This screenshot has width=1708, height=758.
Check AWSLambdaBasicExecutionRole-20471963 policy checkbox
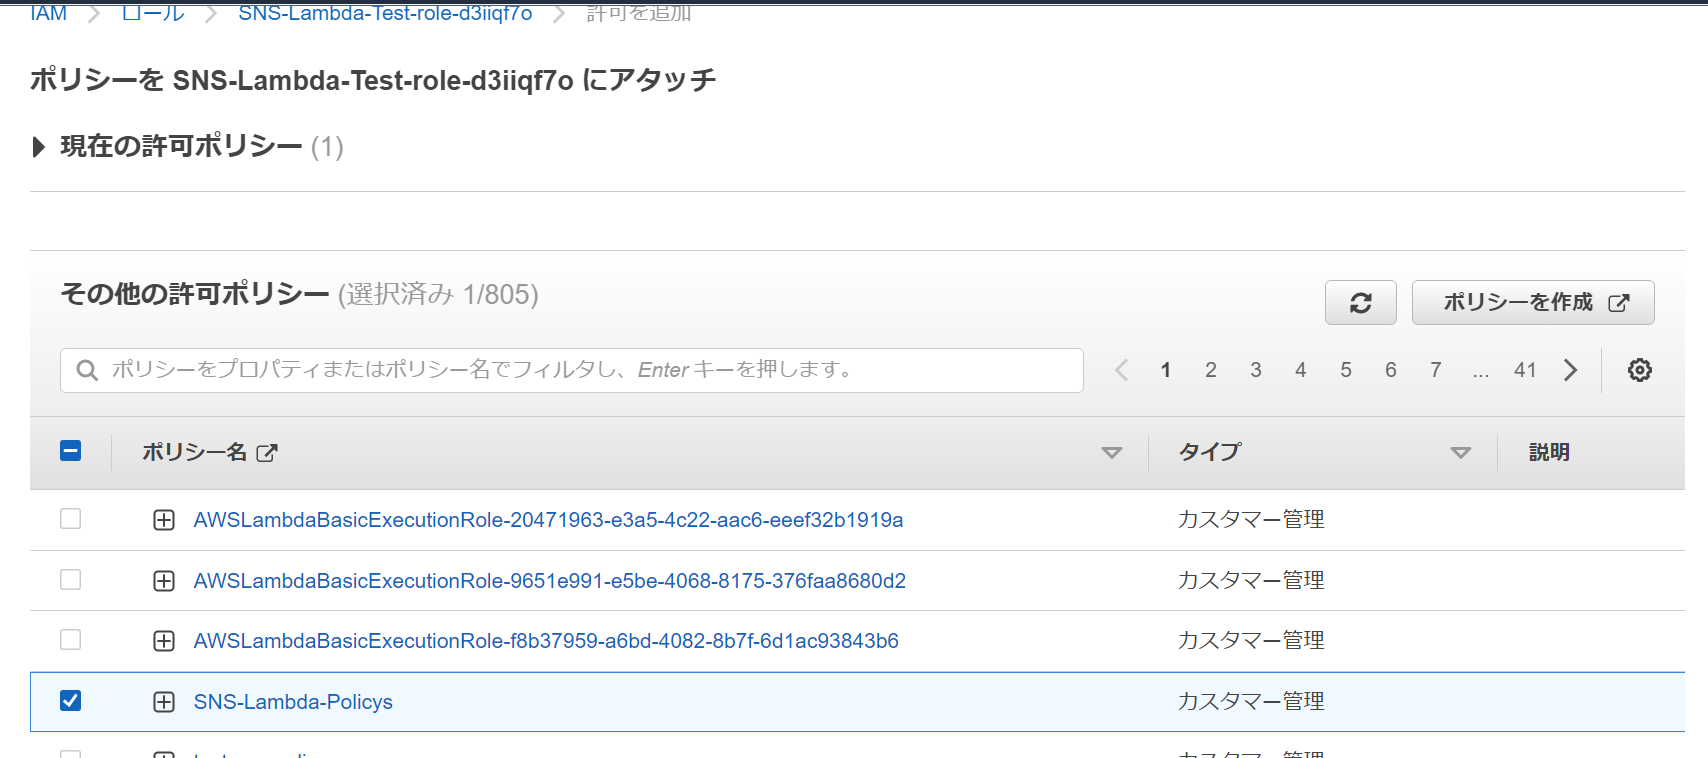pos(71,519)
